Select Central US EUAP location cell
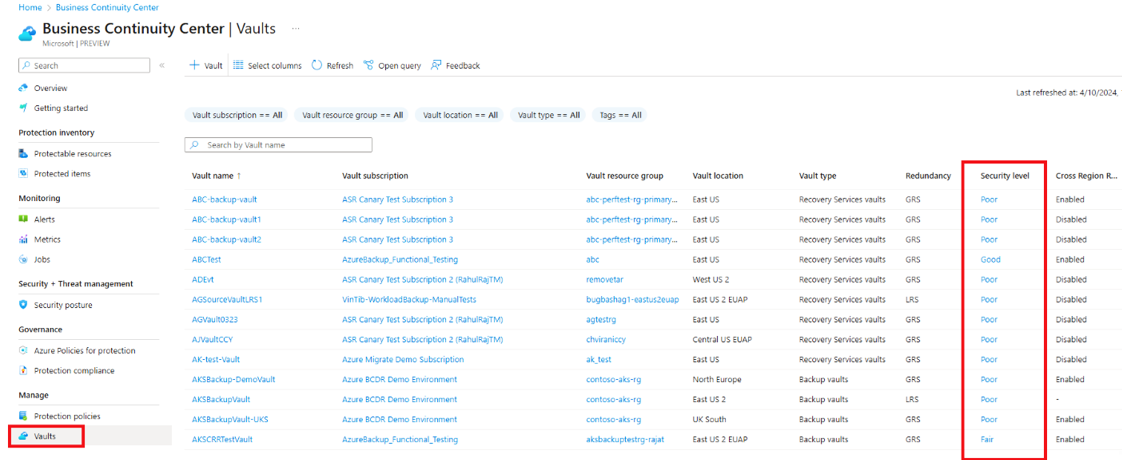Viewport: 1122px width, 460px height. click(x=722, y=339)
